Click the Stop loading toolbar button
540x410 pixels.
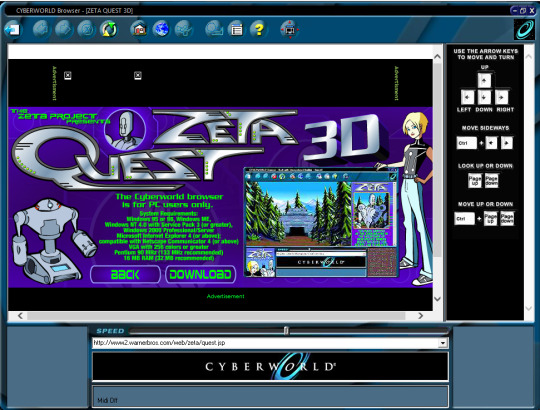pyautogui.click(x=86, y=29)
